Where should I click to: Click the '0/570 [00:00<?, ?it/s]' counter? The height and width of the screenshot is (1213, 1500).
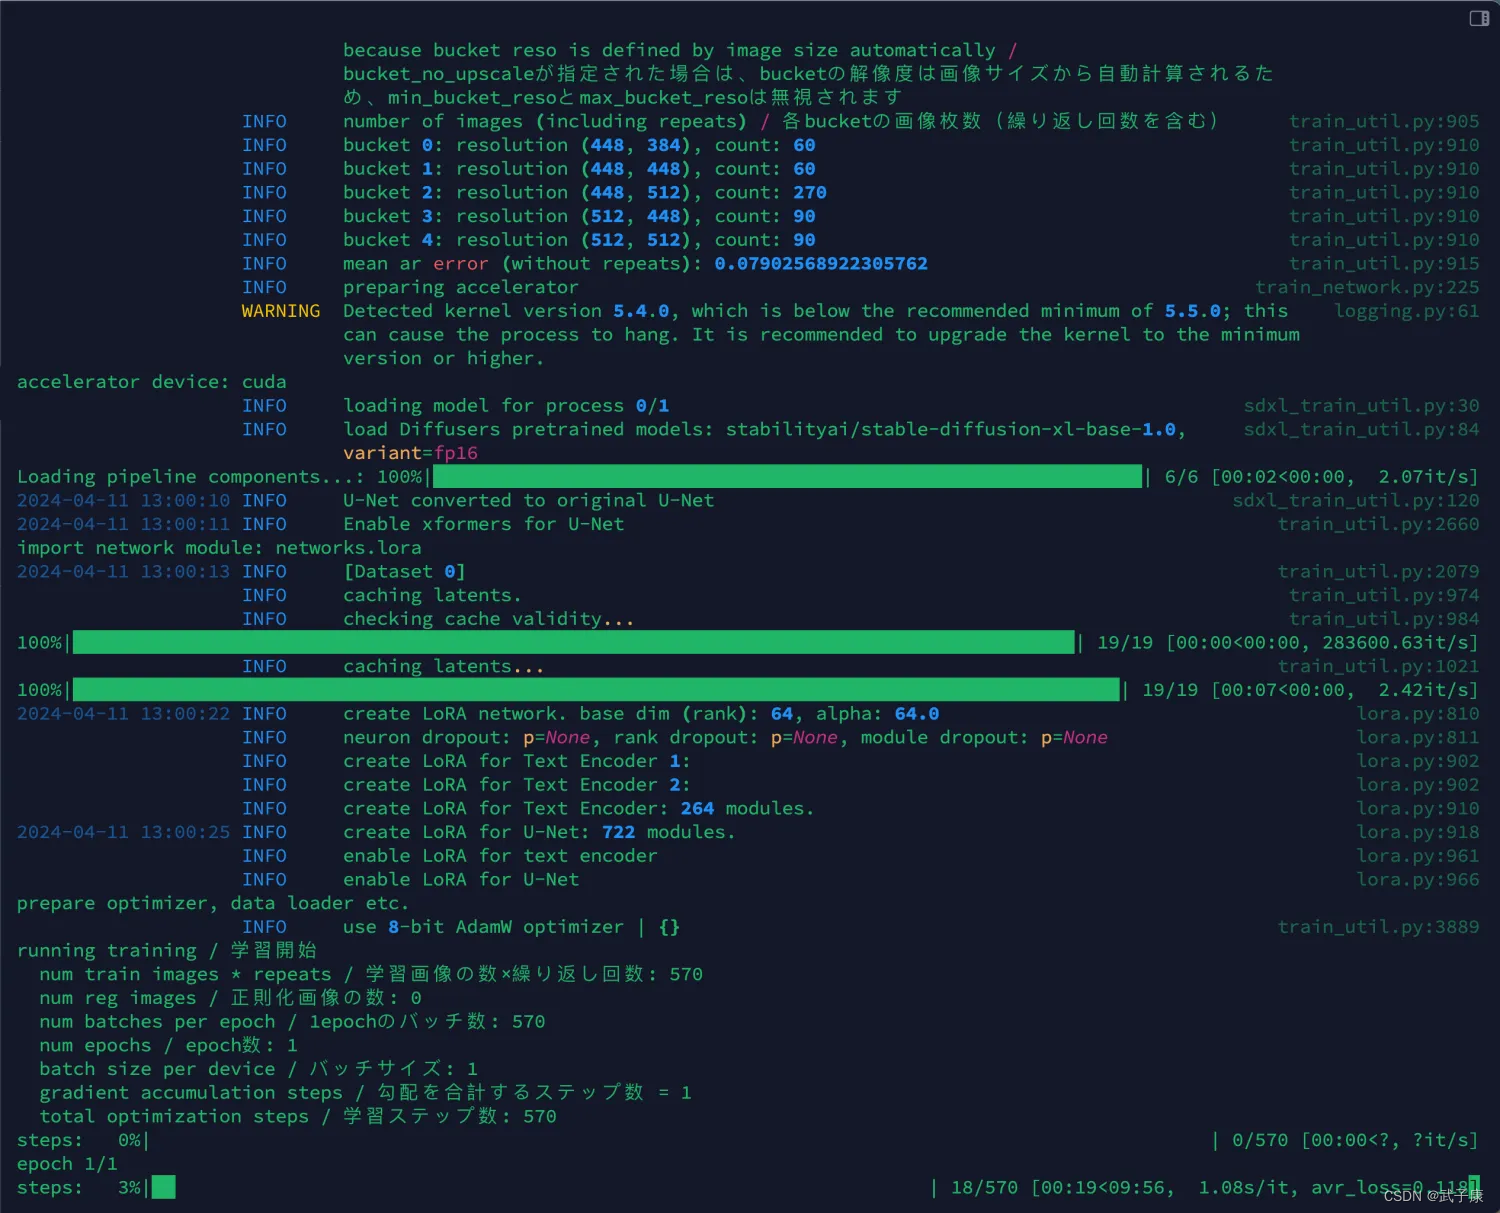click(1354, 1140)
